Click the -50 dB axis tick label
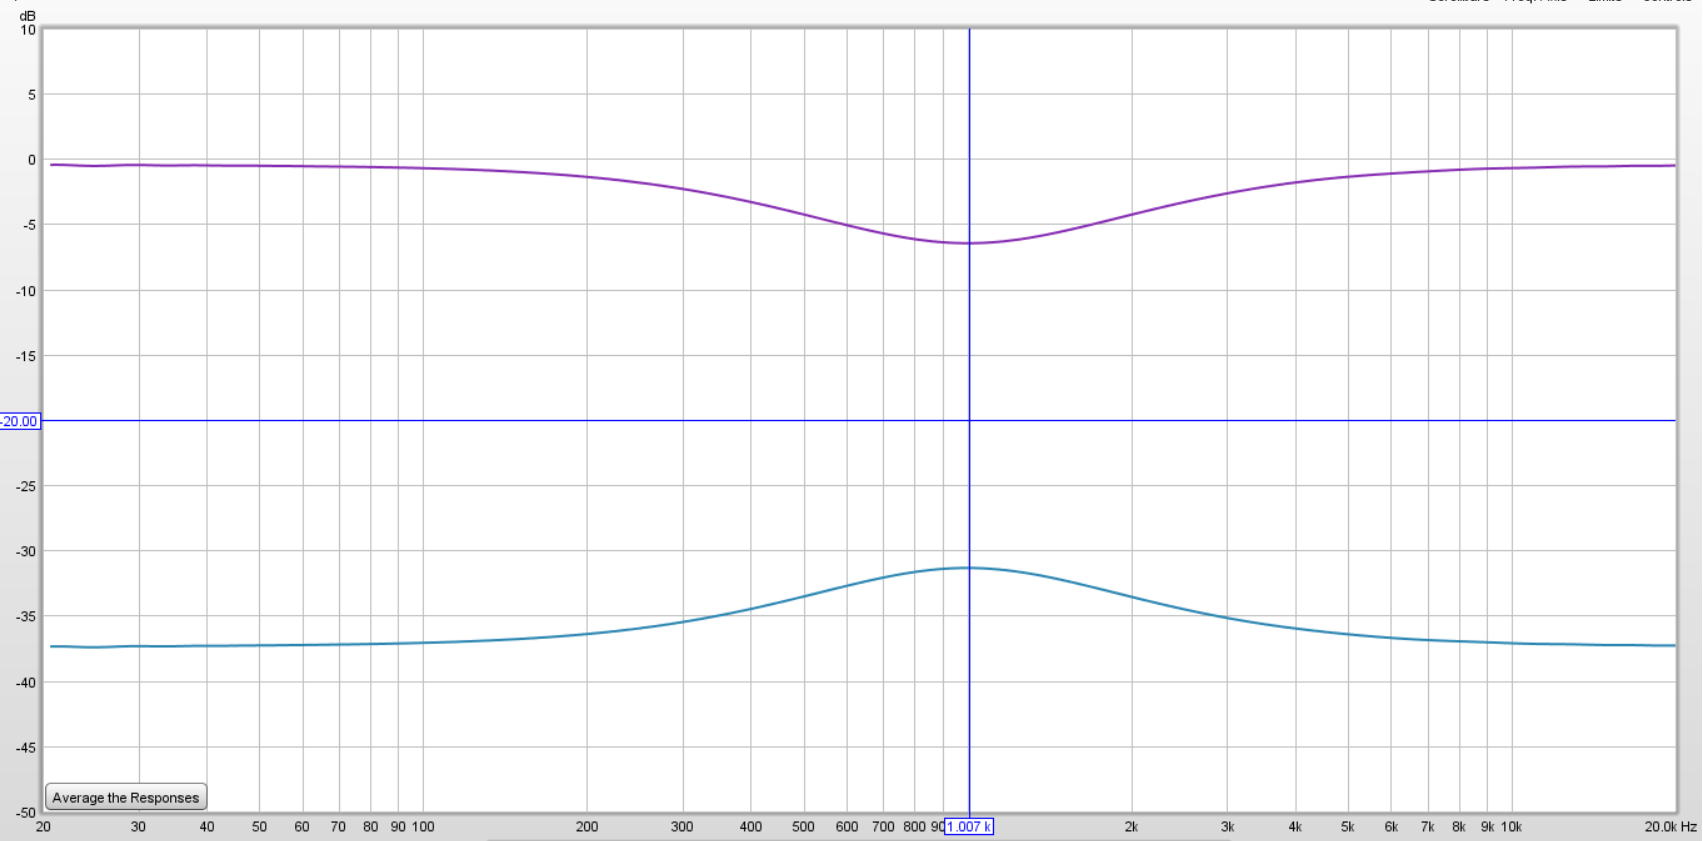 pos(26,813)
